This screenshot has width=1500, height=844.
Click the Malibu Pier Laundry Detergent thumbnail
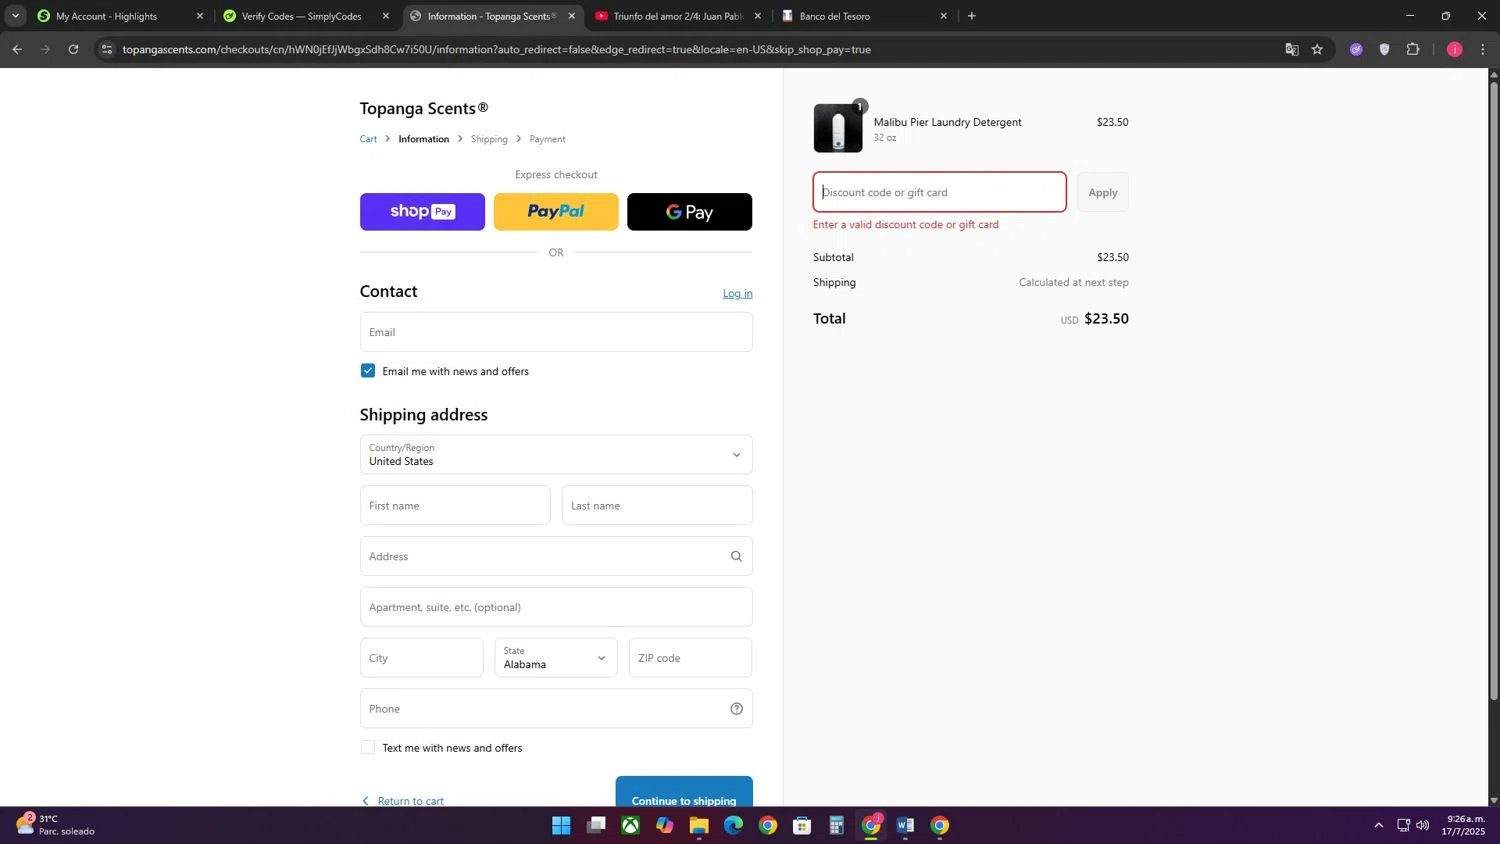[838, 128]
